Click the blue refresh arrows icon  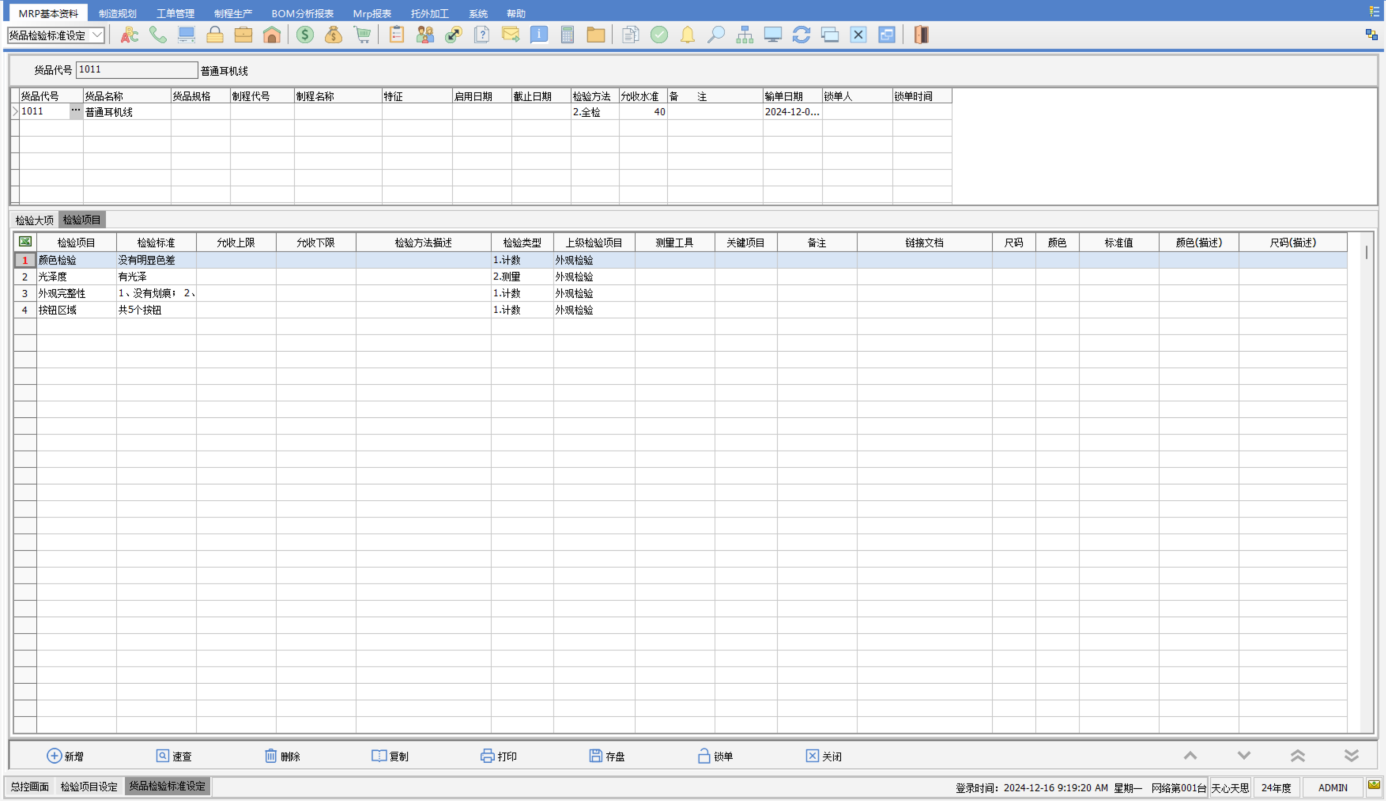pyautogui.click(x=801, y=35)
